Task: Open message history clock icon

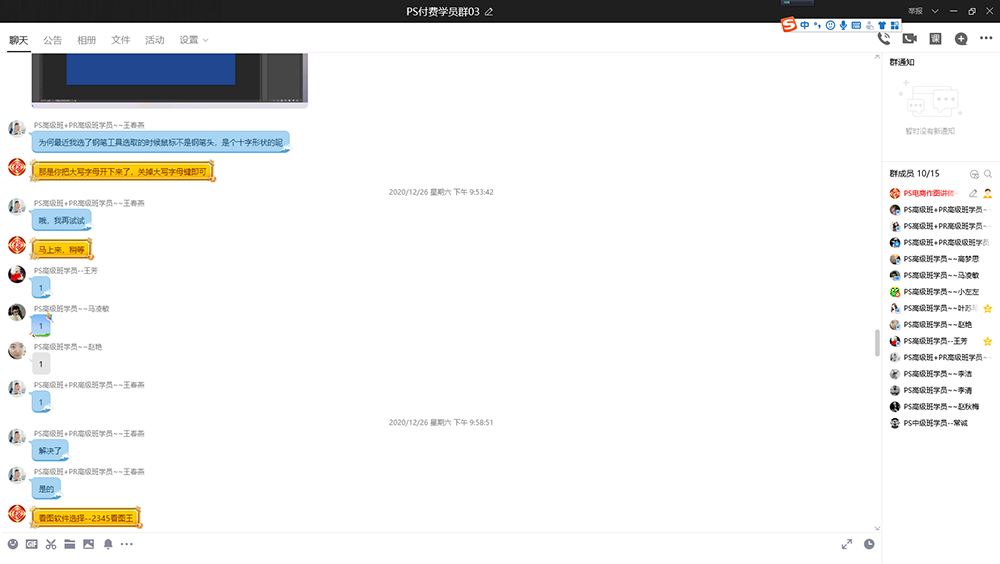Action: (869, 544)
